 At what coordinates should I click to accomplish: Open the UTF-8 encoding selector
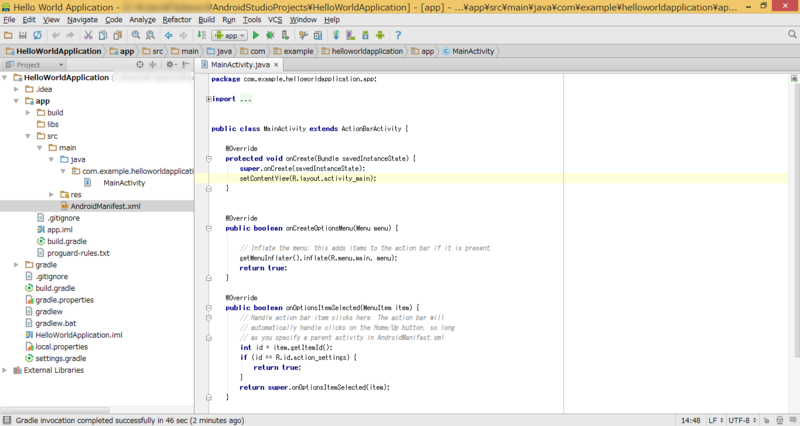742,420
